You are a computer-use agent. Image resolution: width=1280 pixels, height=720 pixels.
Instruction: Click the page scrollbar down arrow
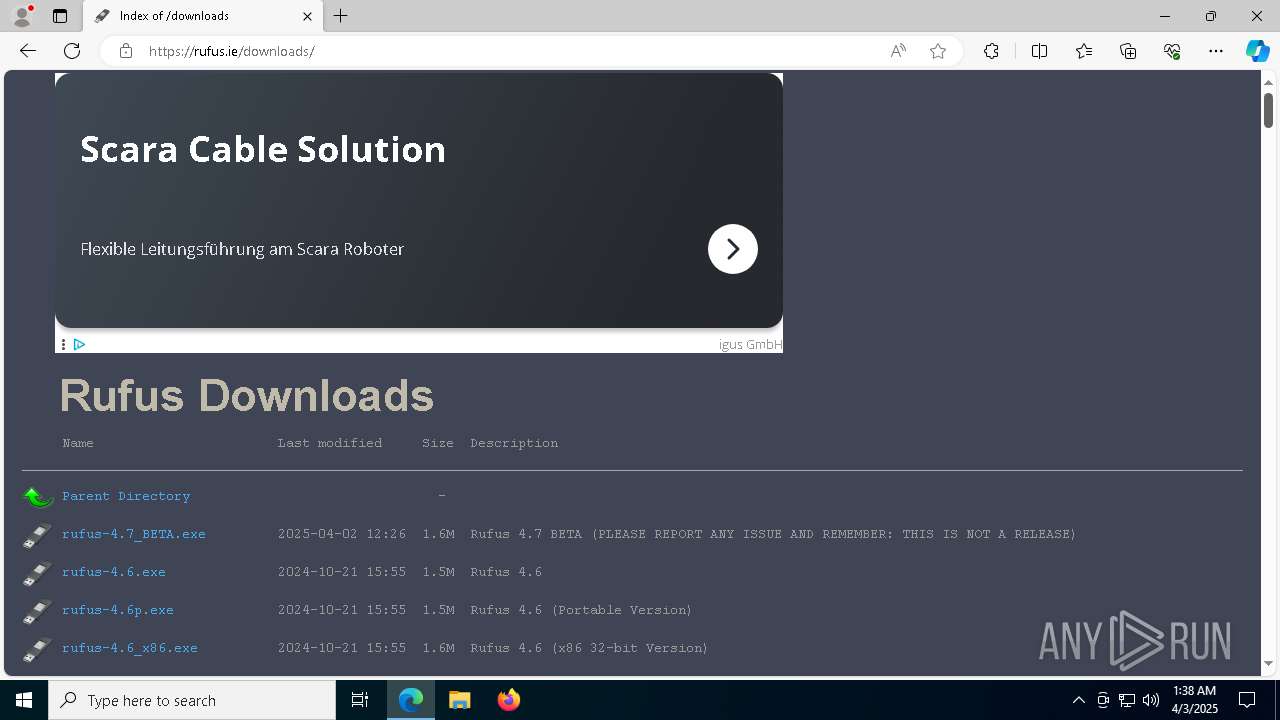point(1268,663)
